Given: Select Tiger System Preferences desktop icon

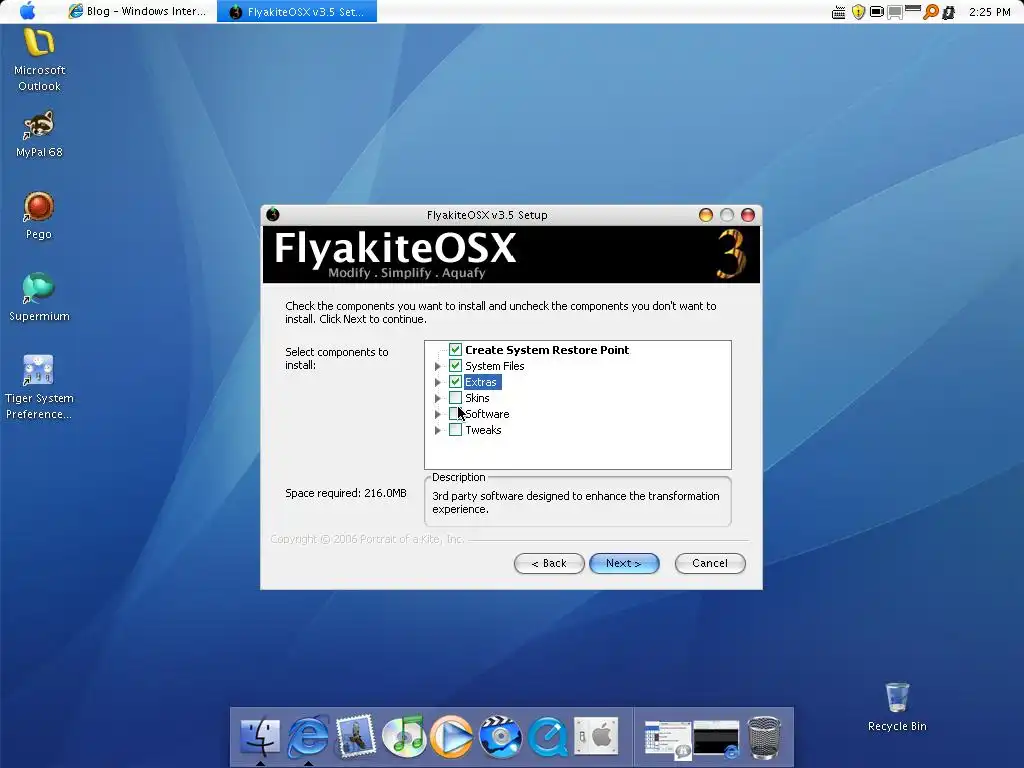Looking at the screenshot, I should point(39,387).
